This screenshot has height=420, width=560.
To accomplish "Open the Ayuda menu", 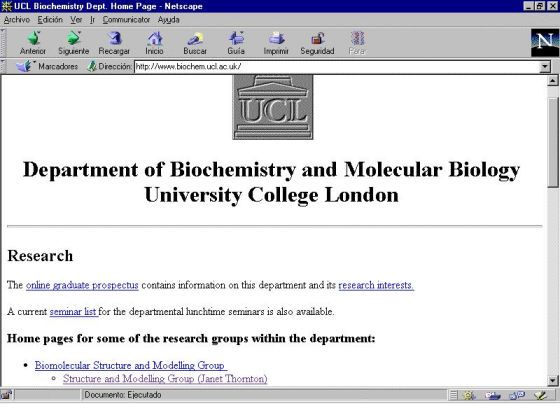I will tap(169, 20).
